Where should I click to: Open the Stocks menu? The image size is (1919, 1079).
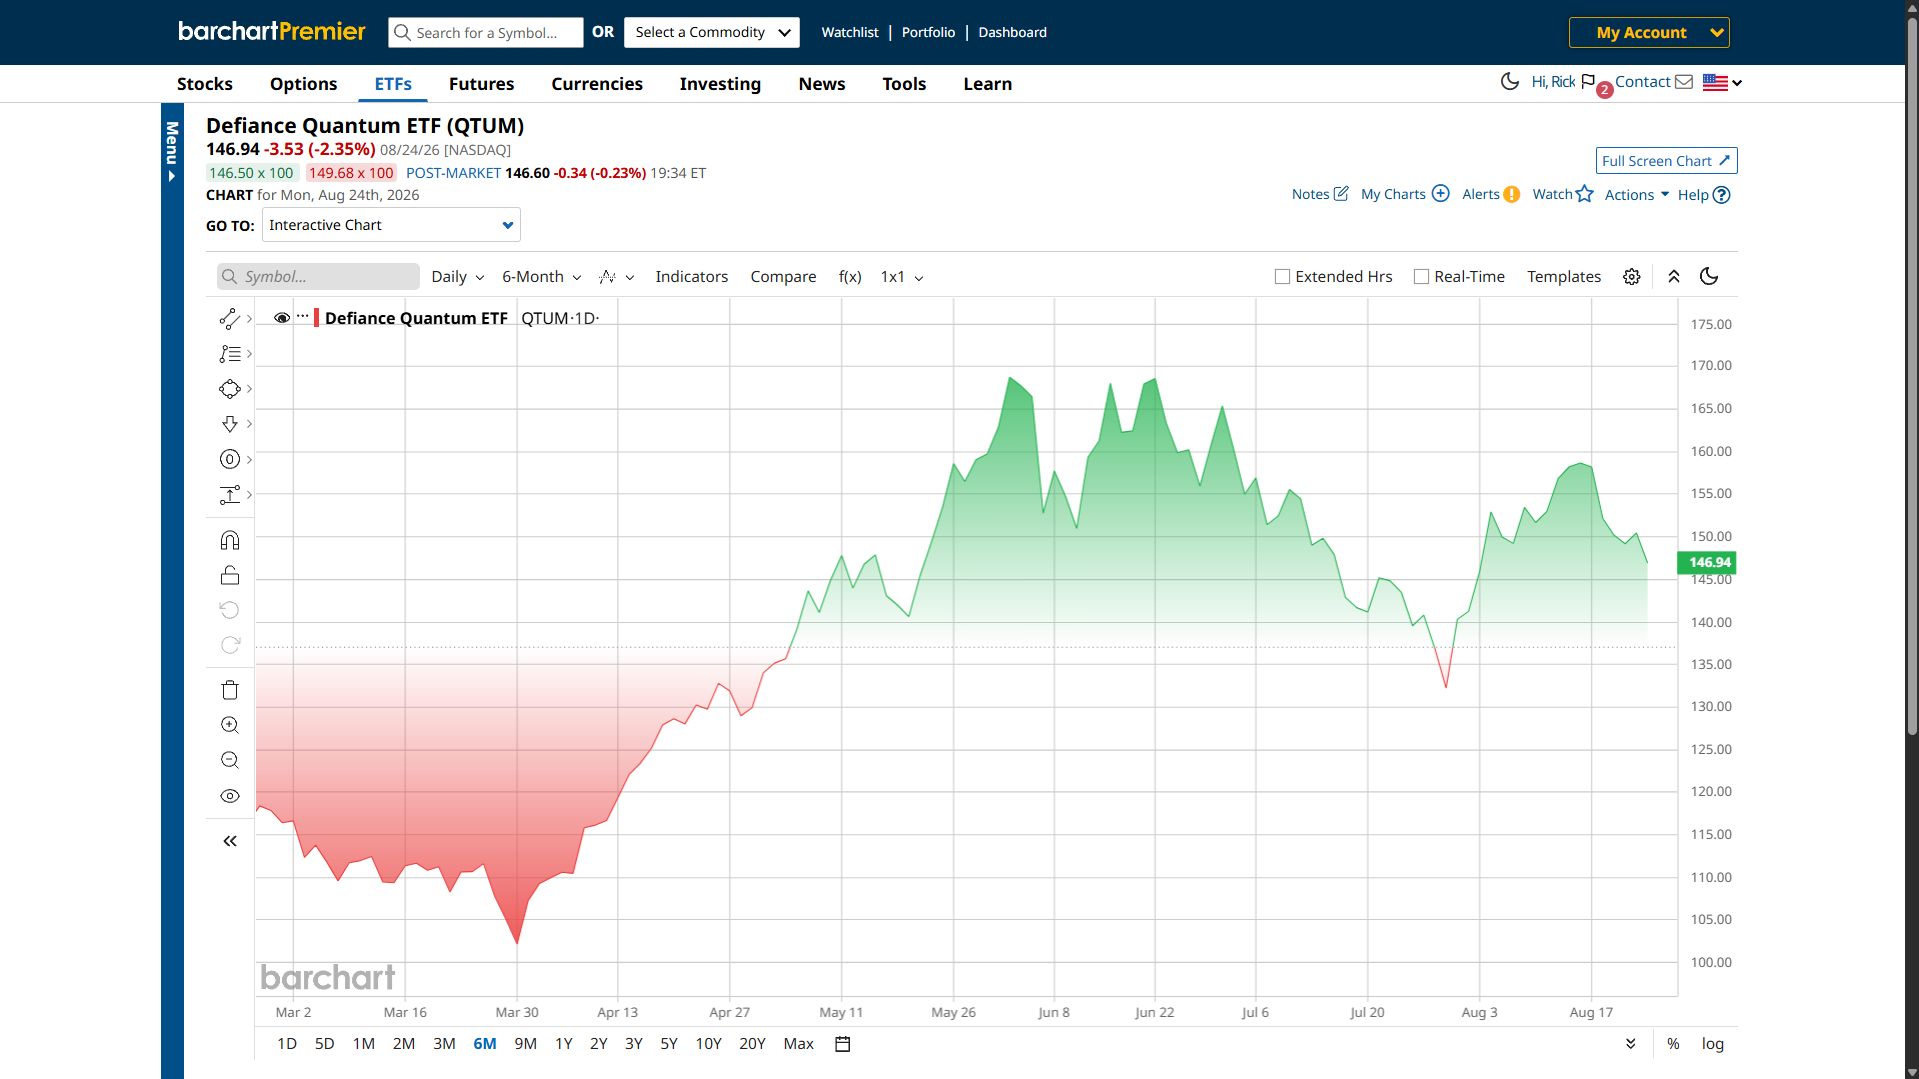205,84
